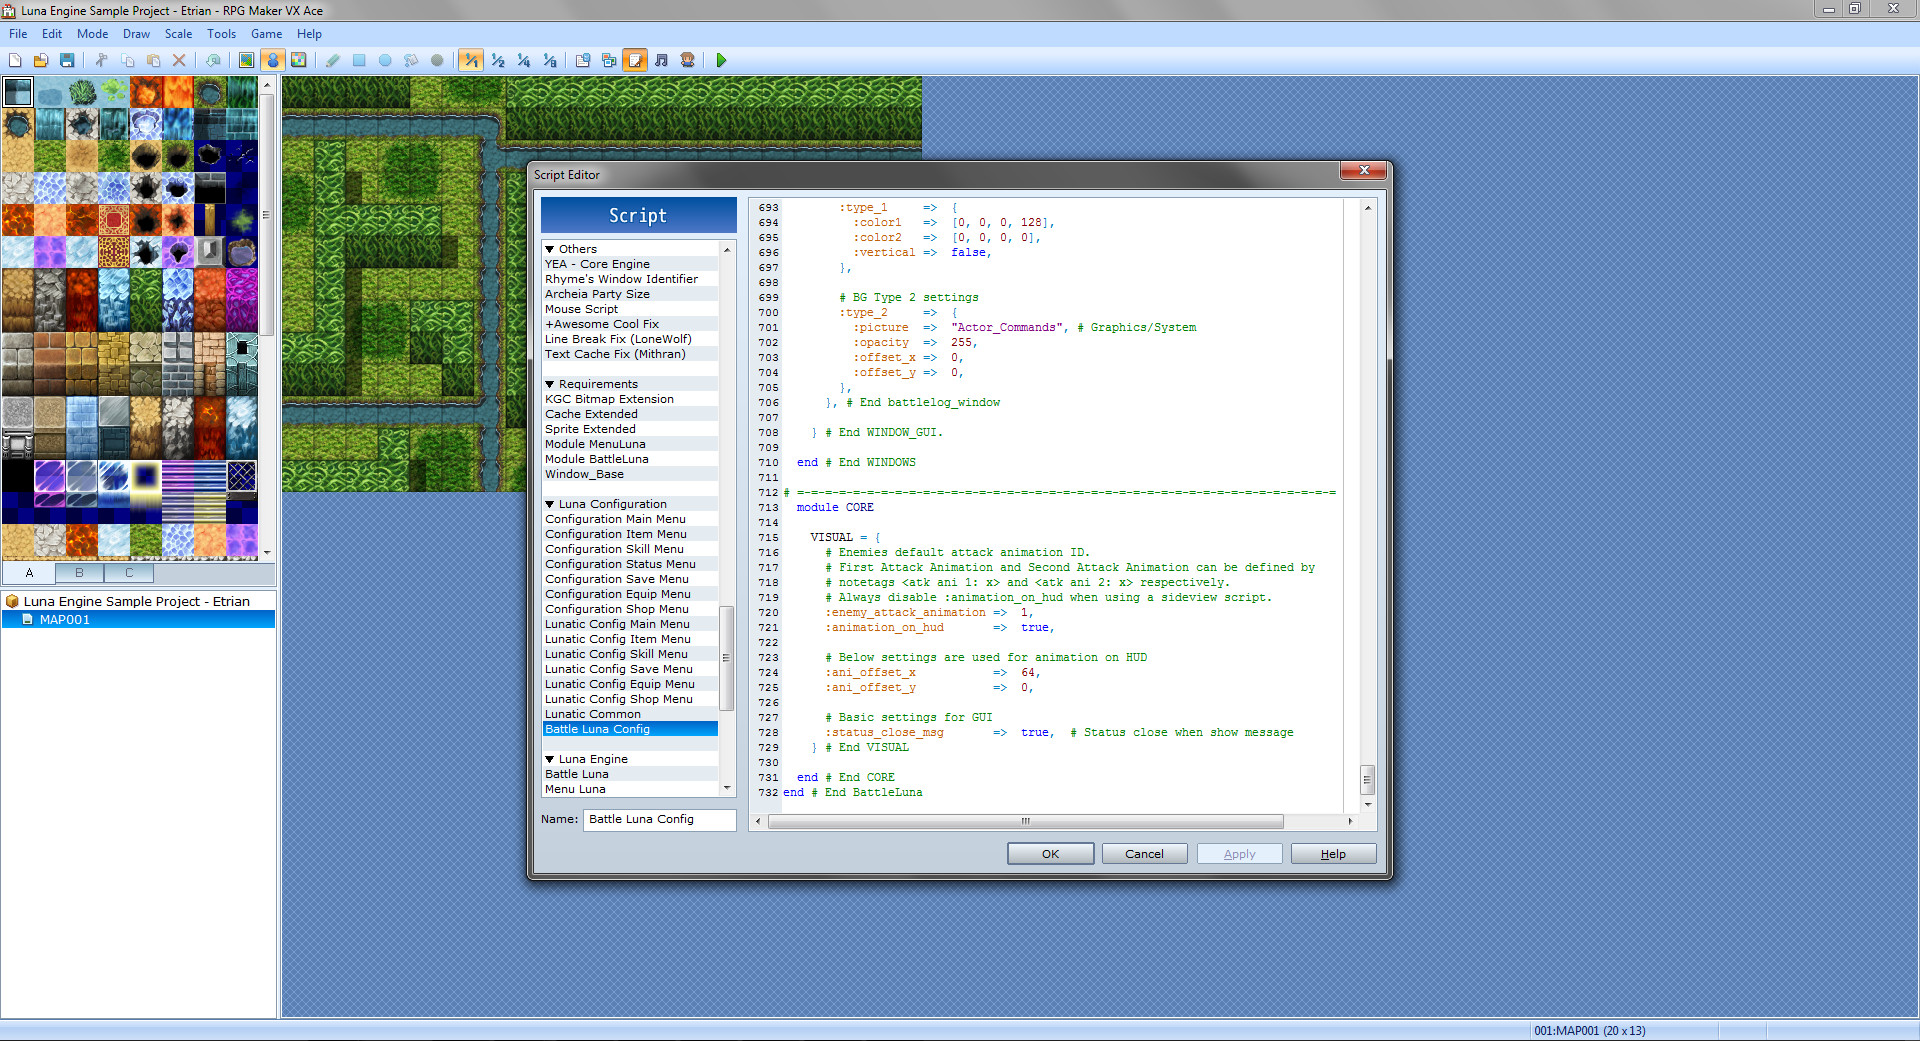
Task: Cancel the Script Editor dialog
Action: pos(1144,853)
